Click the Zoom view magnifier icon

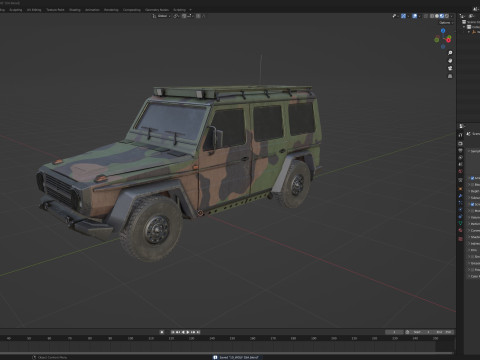point(450,53)
